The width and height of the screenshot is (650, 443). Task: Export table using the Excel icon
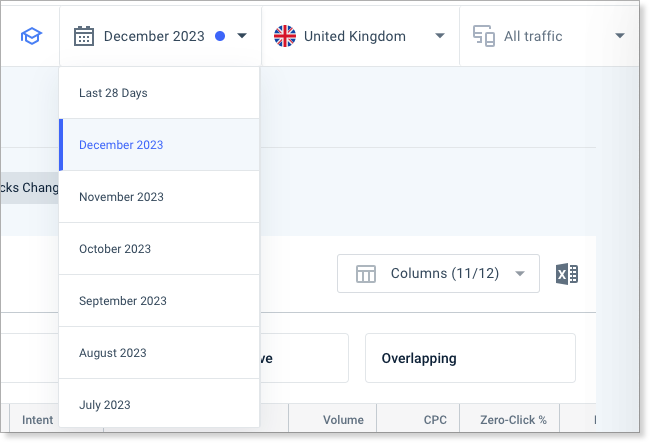[567, 274]
